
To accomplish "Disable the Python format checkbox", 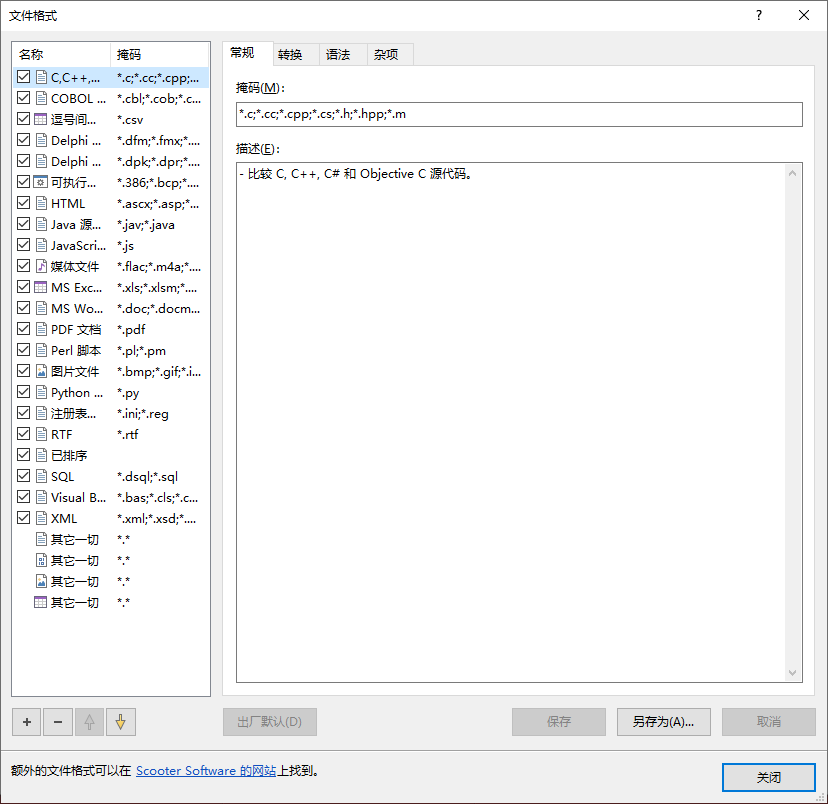I will 23,392.
